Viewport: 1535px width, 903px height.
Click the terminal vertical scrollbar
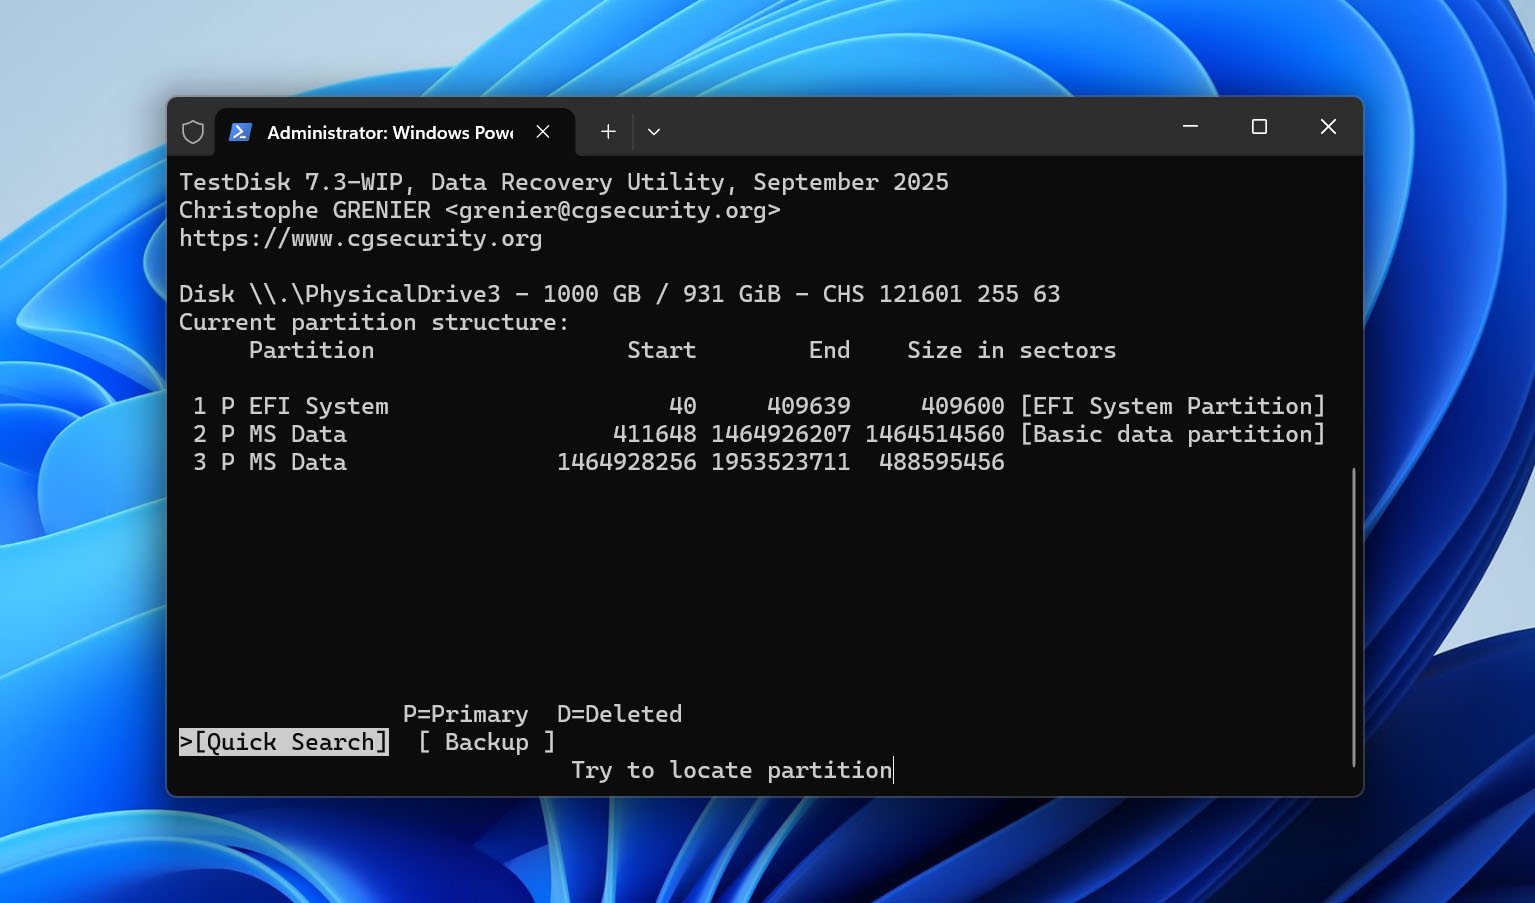pos(1354,616)
